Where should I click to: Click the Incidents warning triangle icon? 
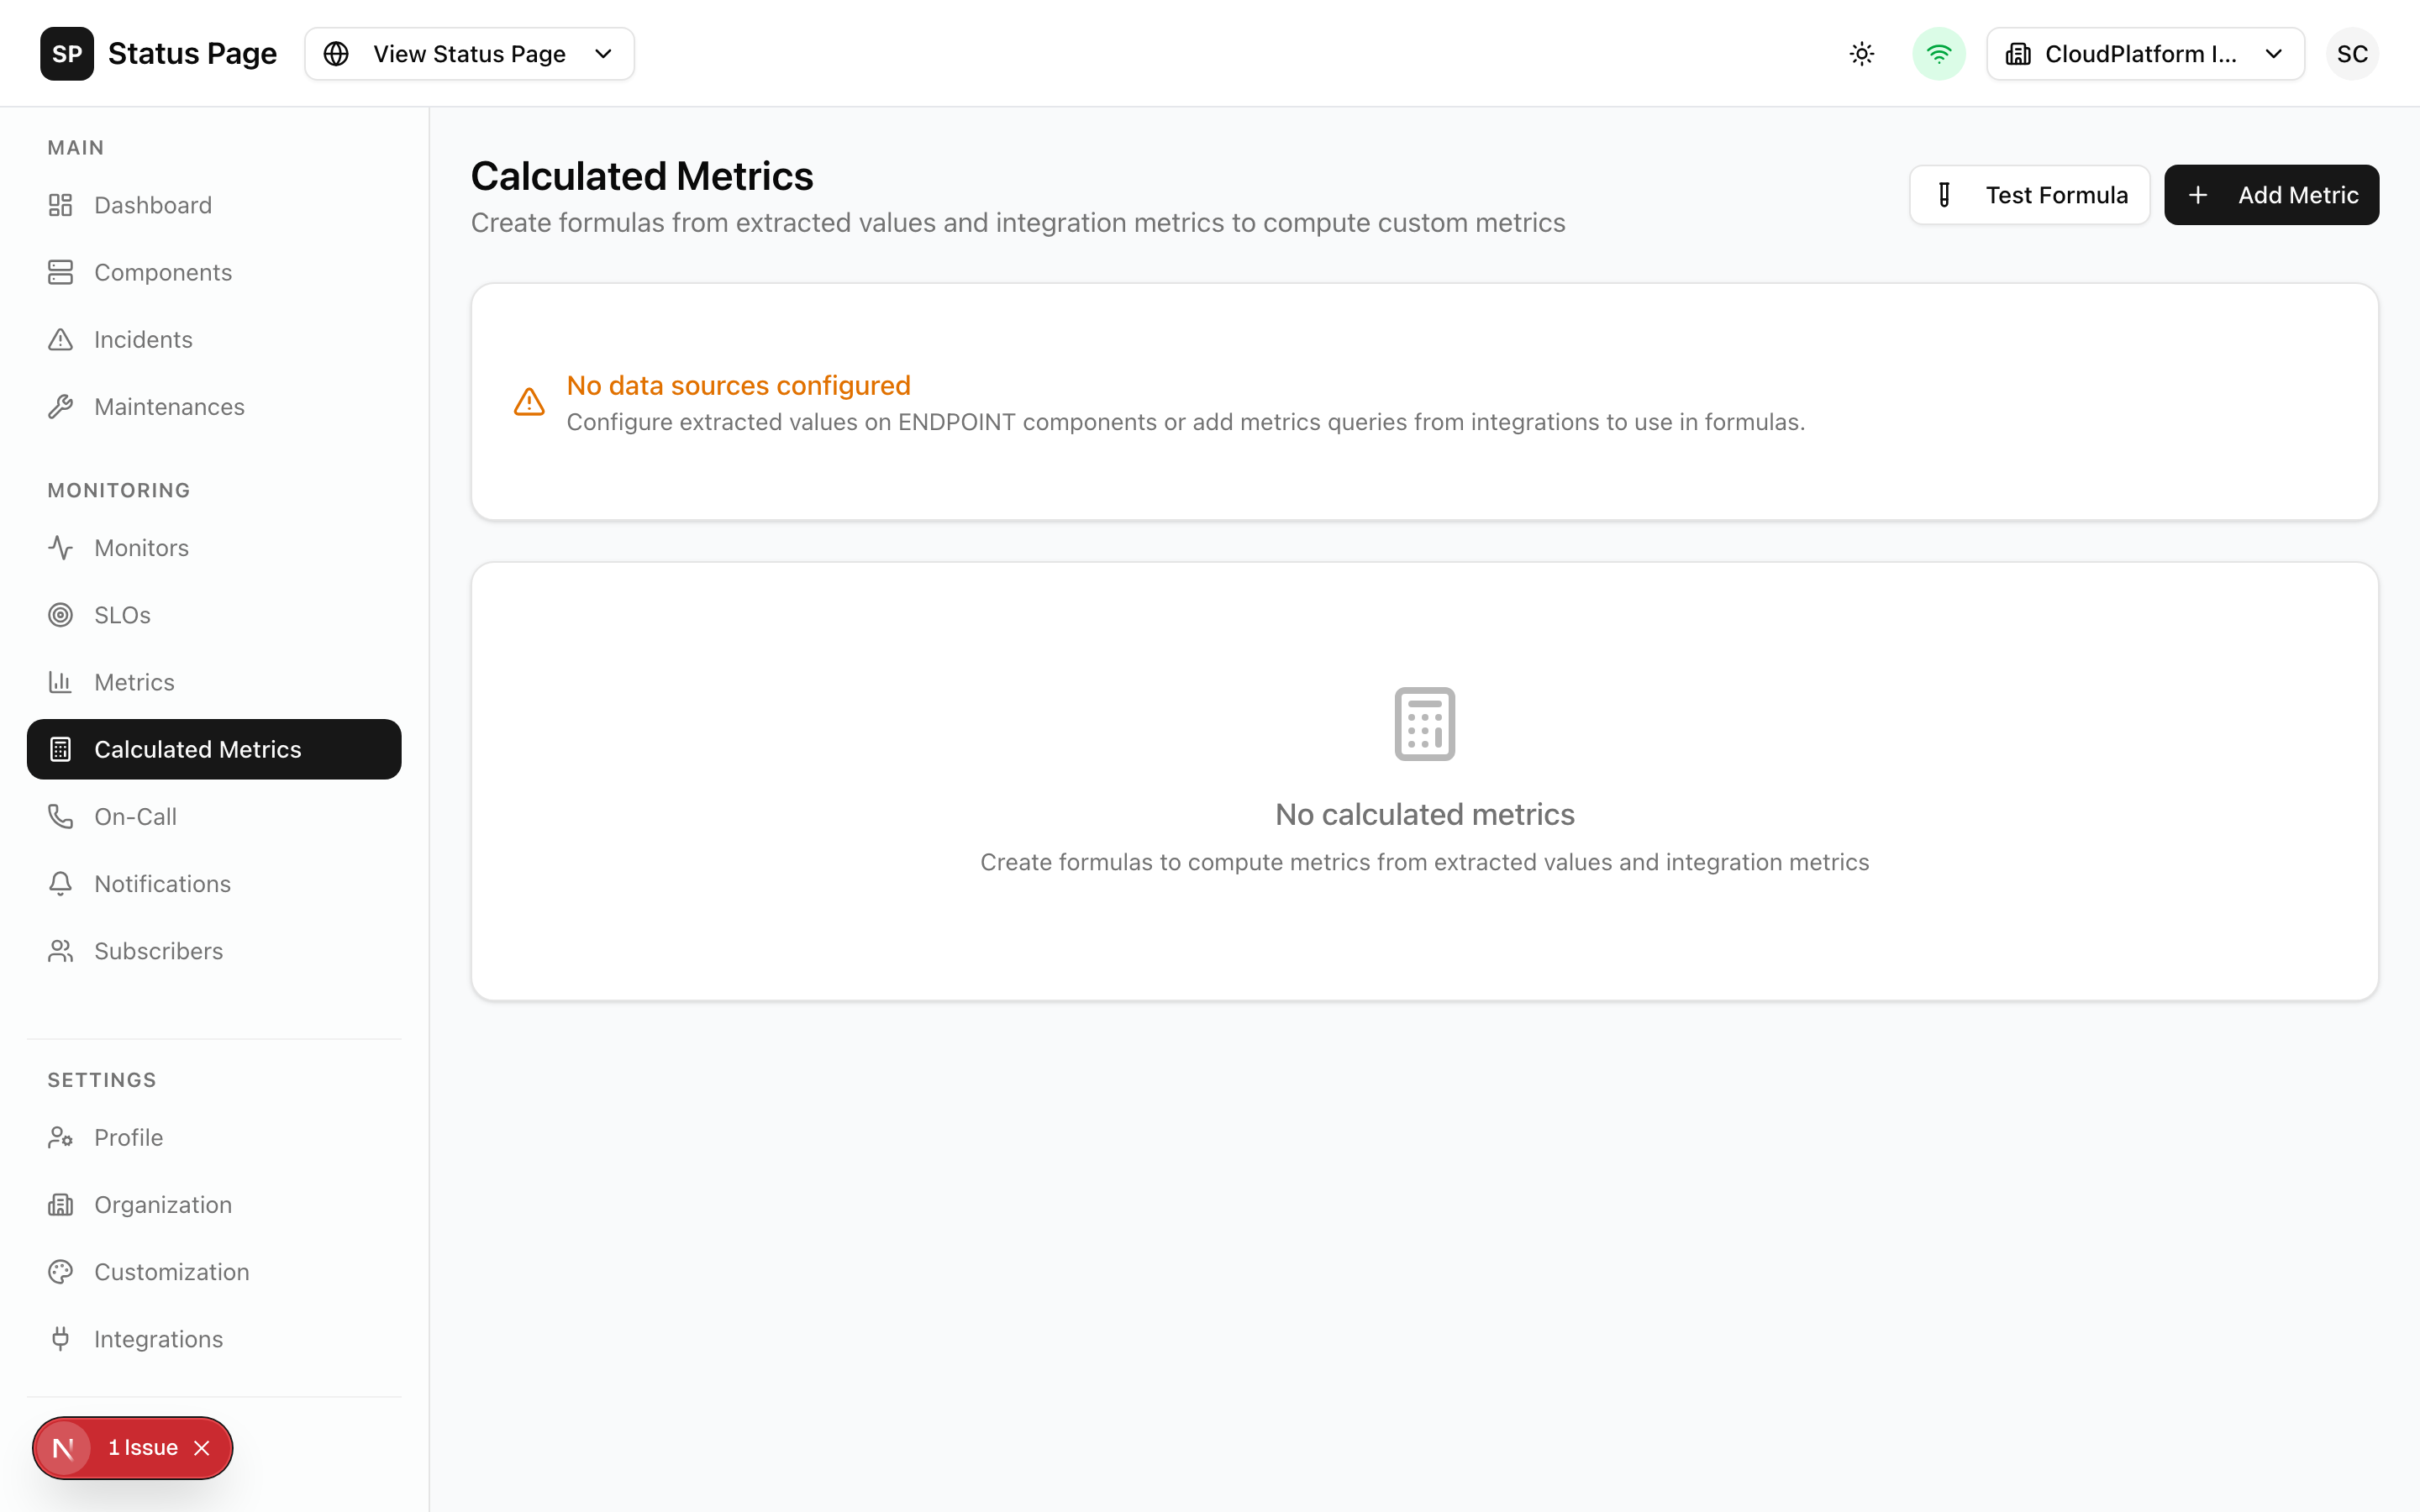pyautogui.click(x=60, y=339)
